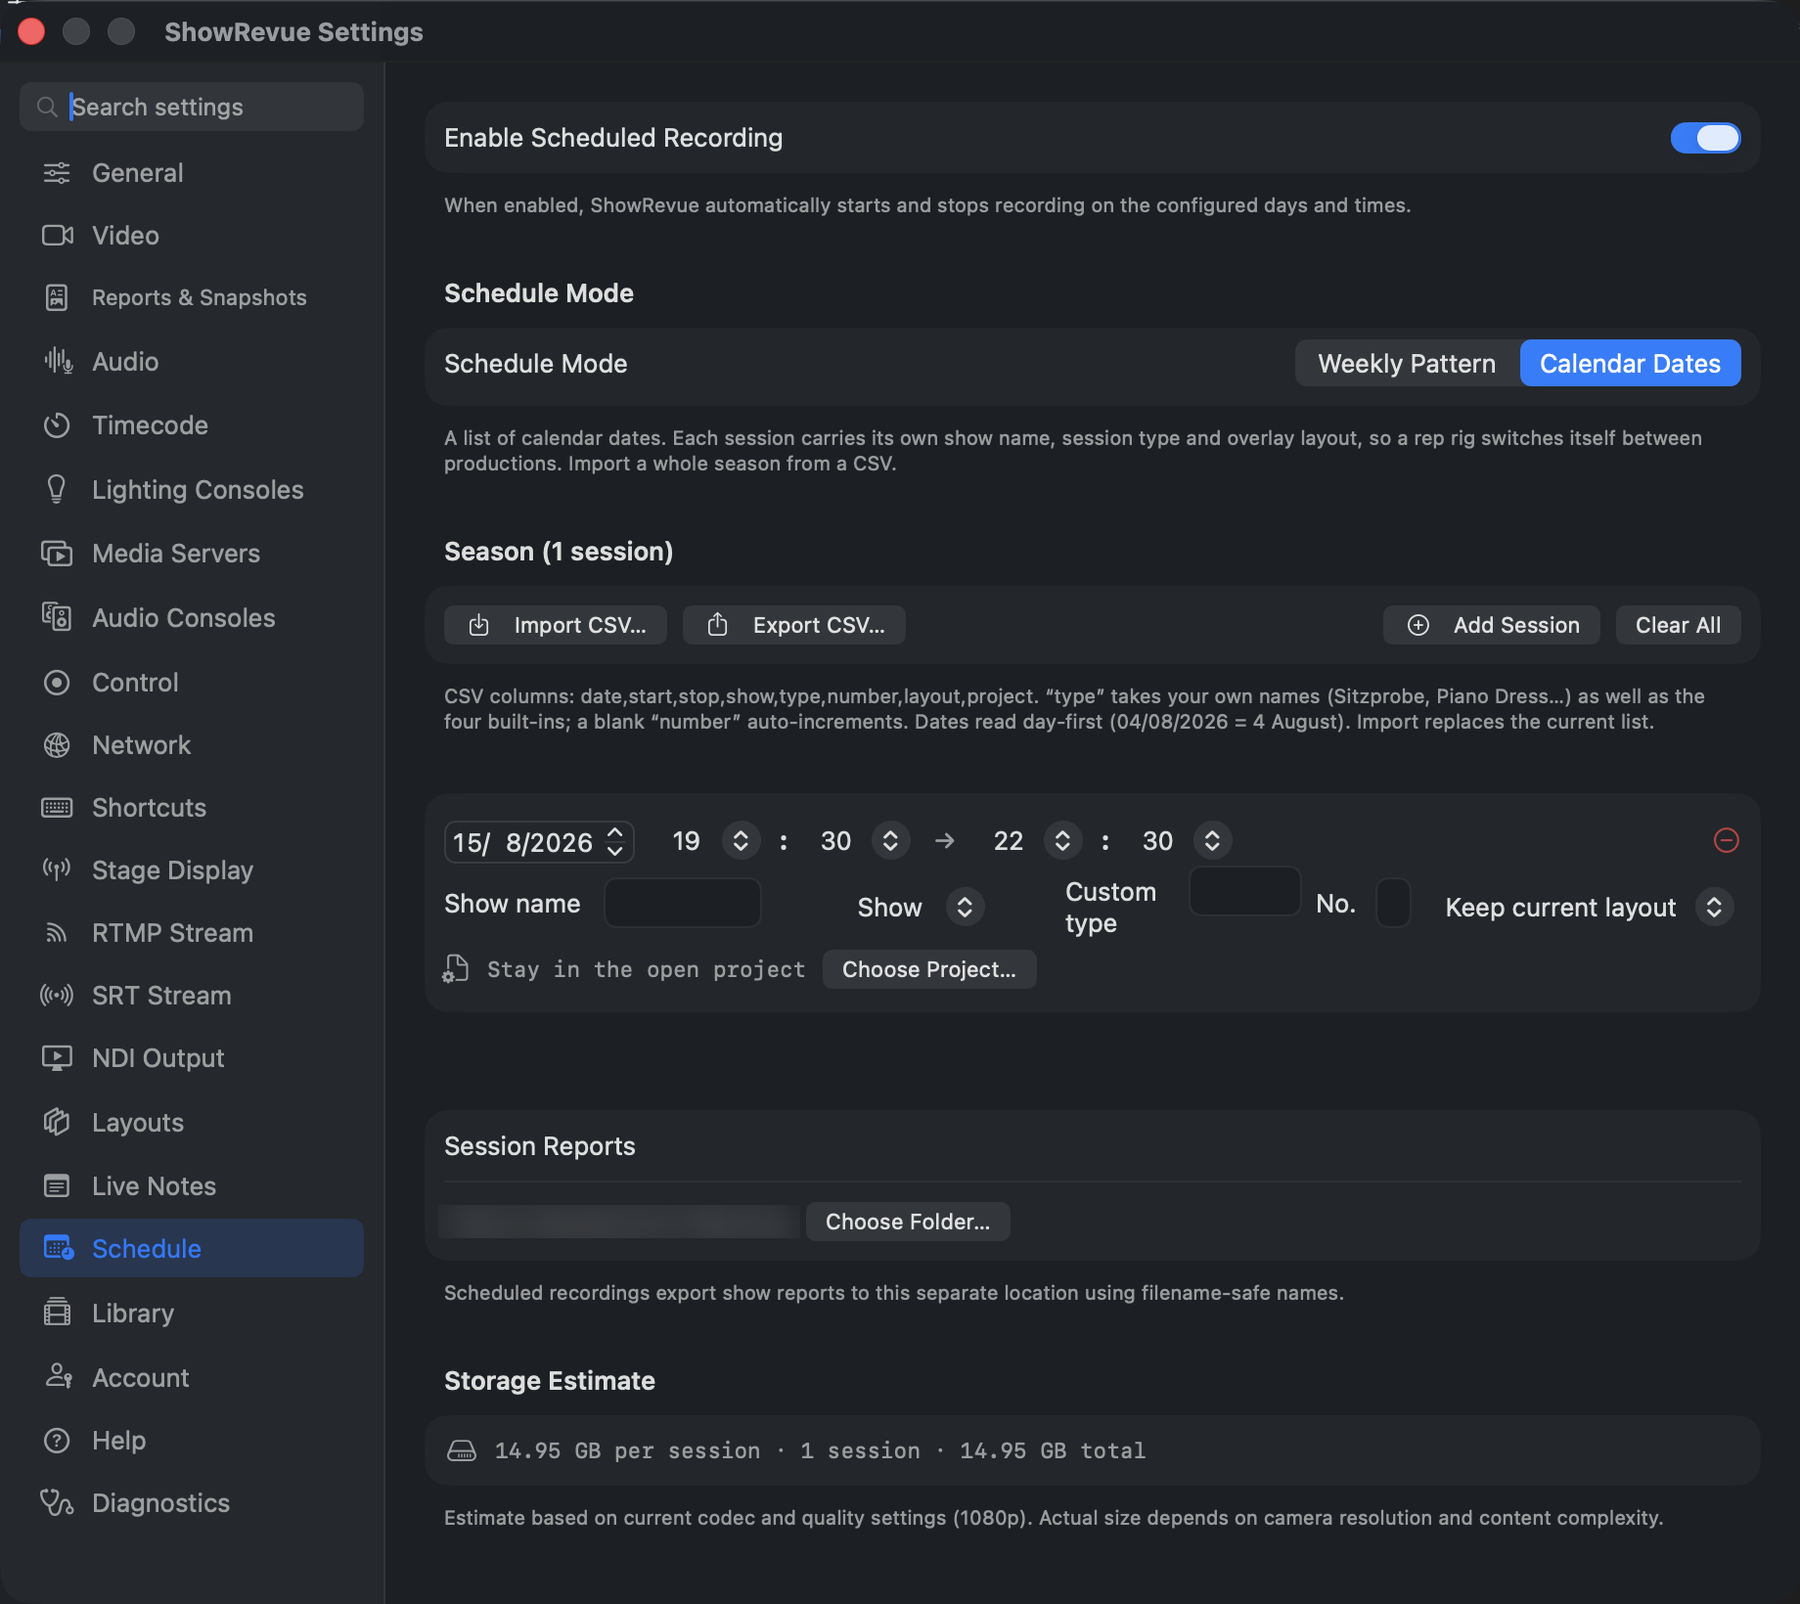Image resolution: width=1800 pixels, height=1604 pixels.
Task: Click the Network globe icon
Action: [x=57, y=745]
